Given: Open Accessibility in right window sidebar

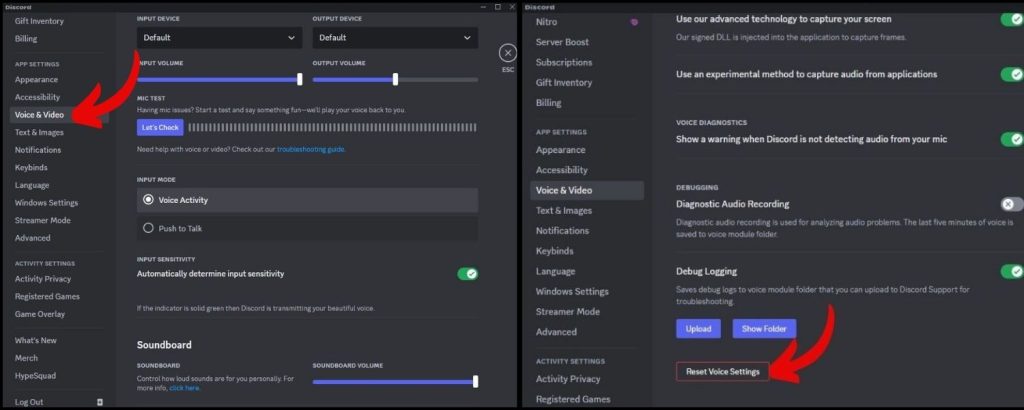Looking at the screenshot, I should pos(562,170).
